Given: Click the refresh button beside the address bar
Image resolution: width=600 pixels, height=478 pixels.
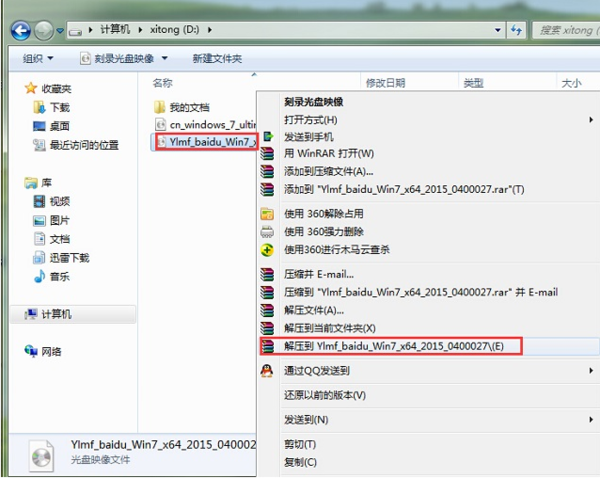Looking at the screenshot, I should [x=516, y=30].
